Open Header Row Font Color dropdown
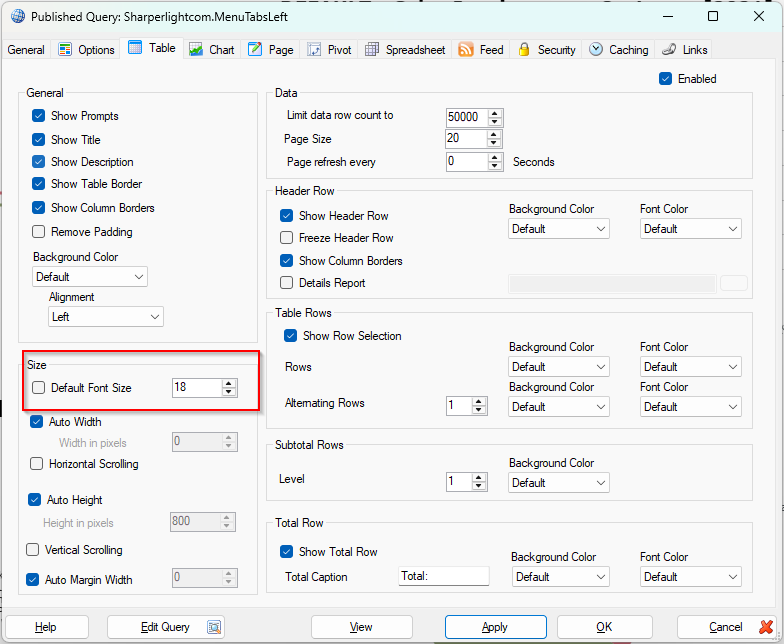This screenshot has width=784, height=644. tap(690, 229)
